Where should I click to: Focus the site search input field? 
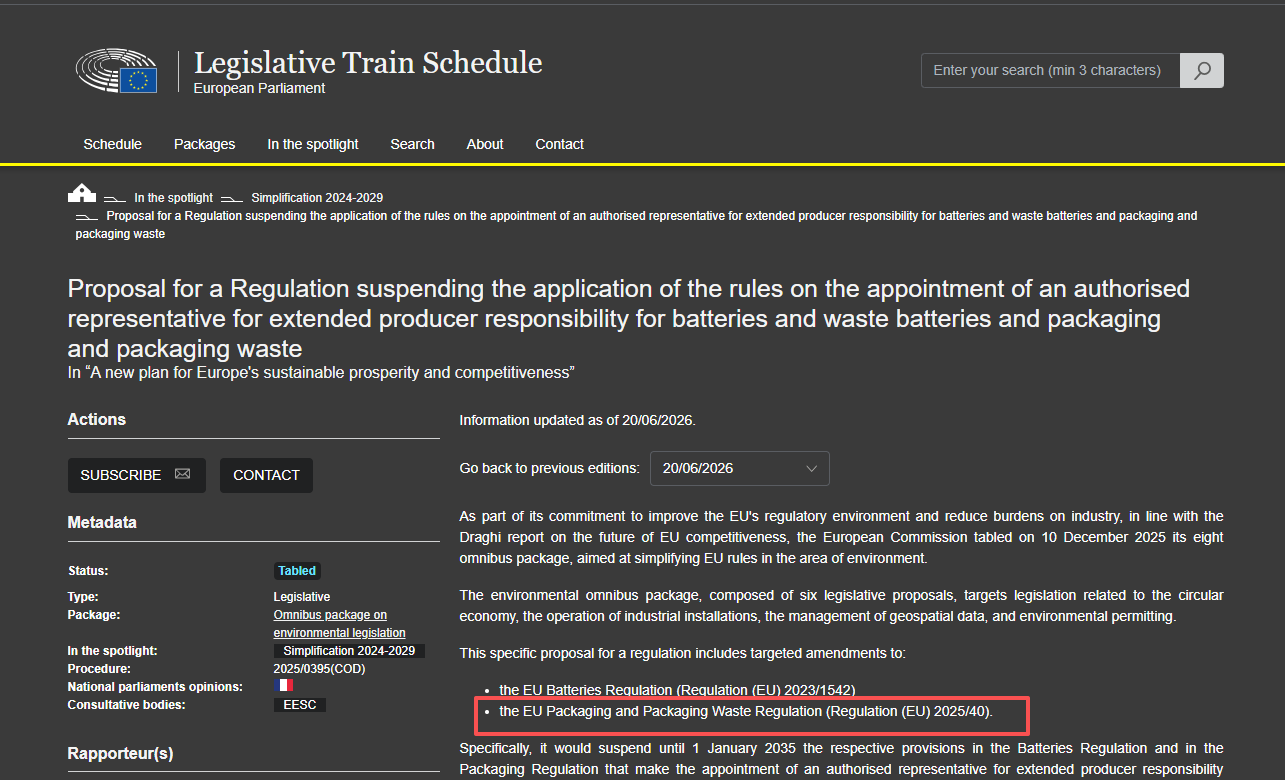coord(1050,70)
